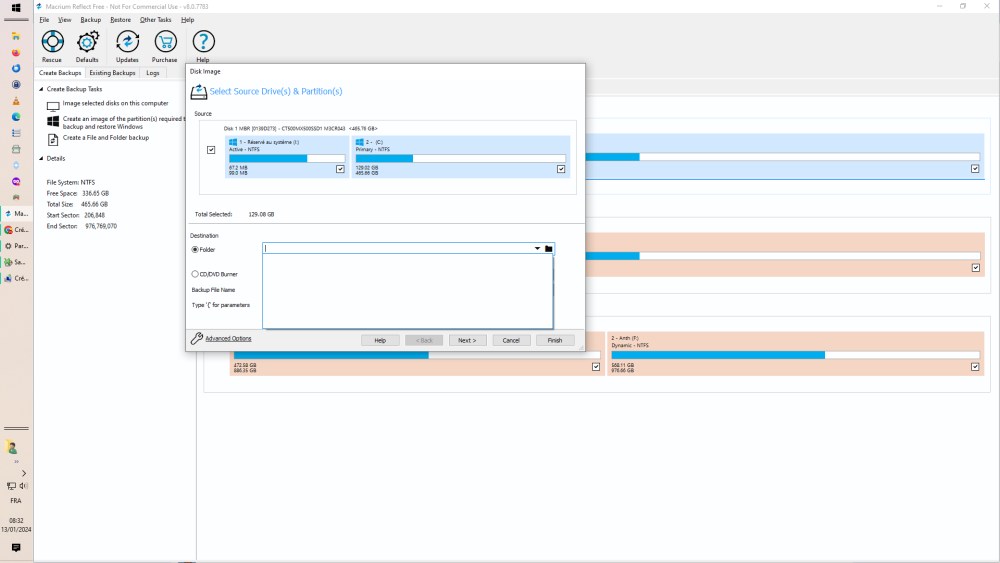Click the Advanced Options wrench icon

(x=196, y=339)
